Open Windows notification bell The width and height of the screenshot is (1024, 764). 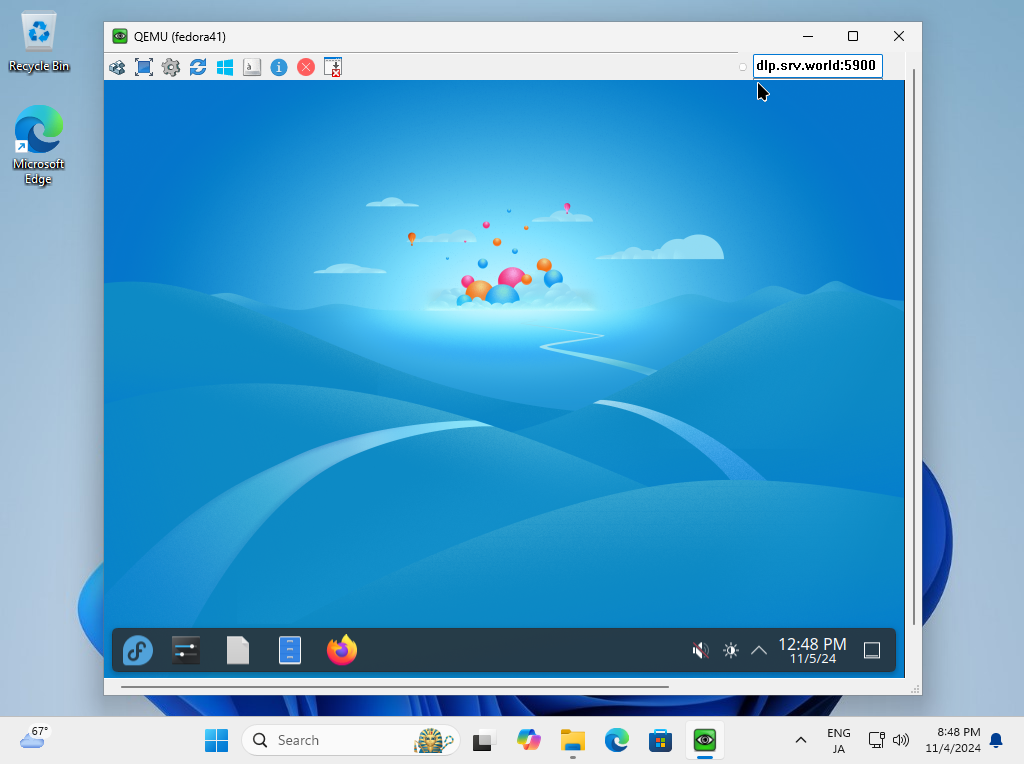pos(996,740)
